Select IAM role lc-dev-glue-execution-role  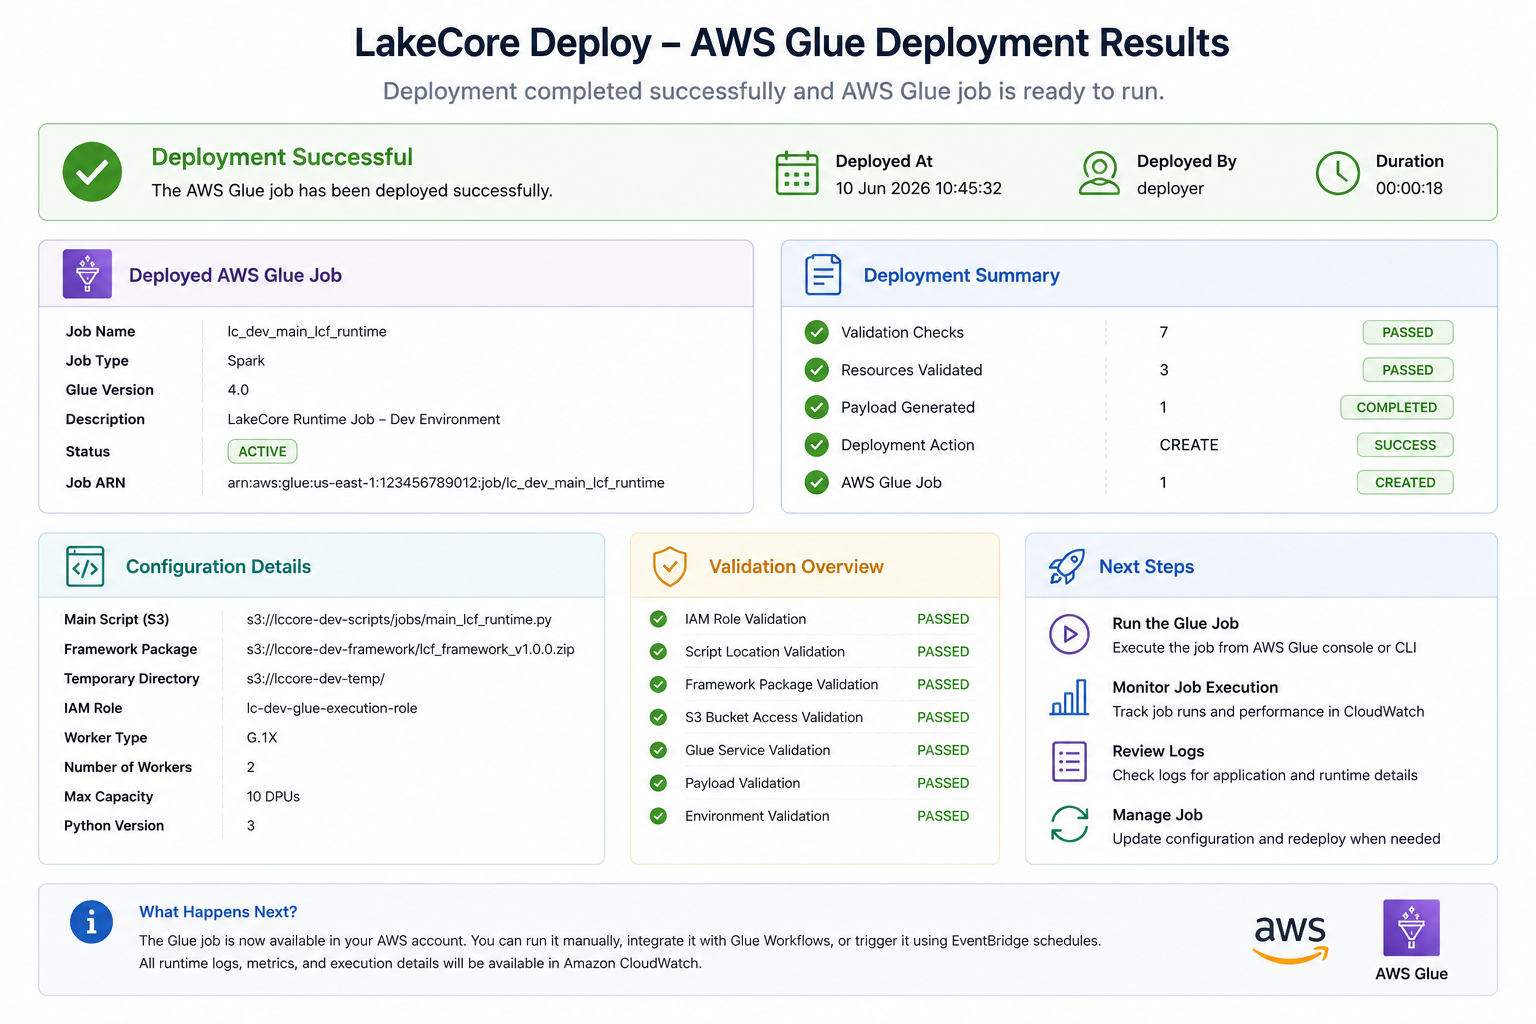[332, 708]
